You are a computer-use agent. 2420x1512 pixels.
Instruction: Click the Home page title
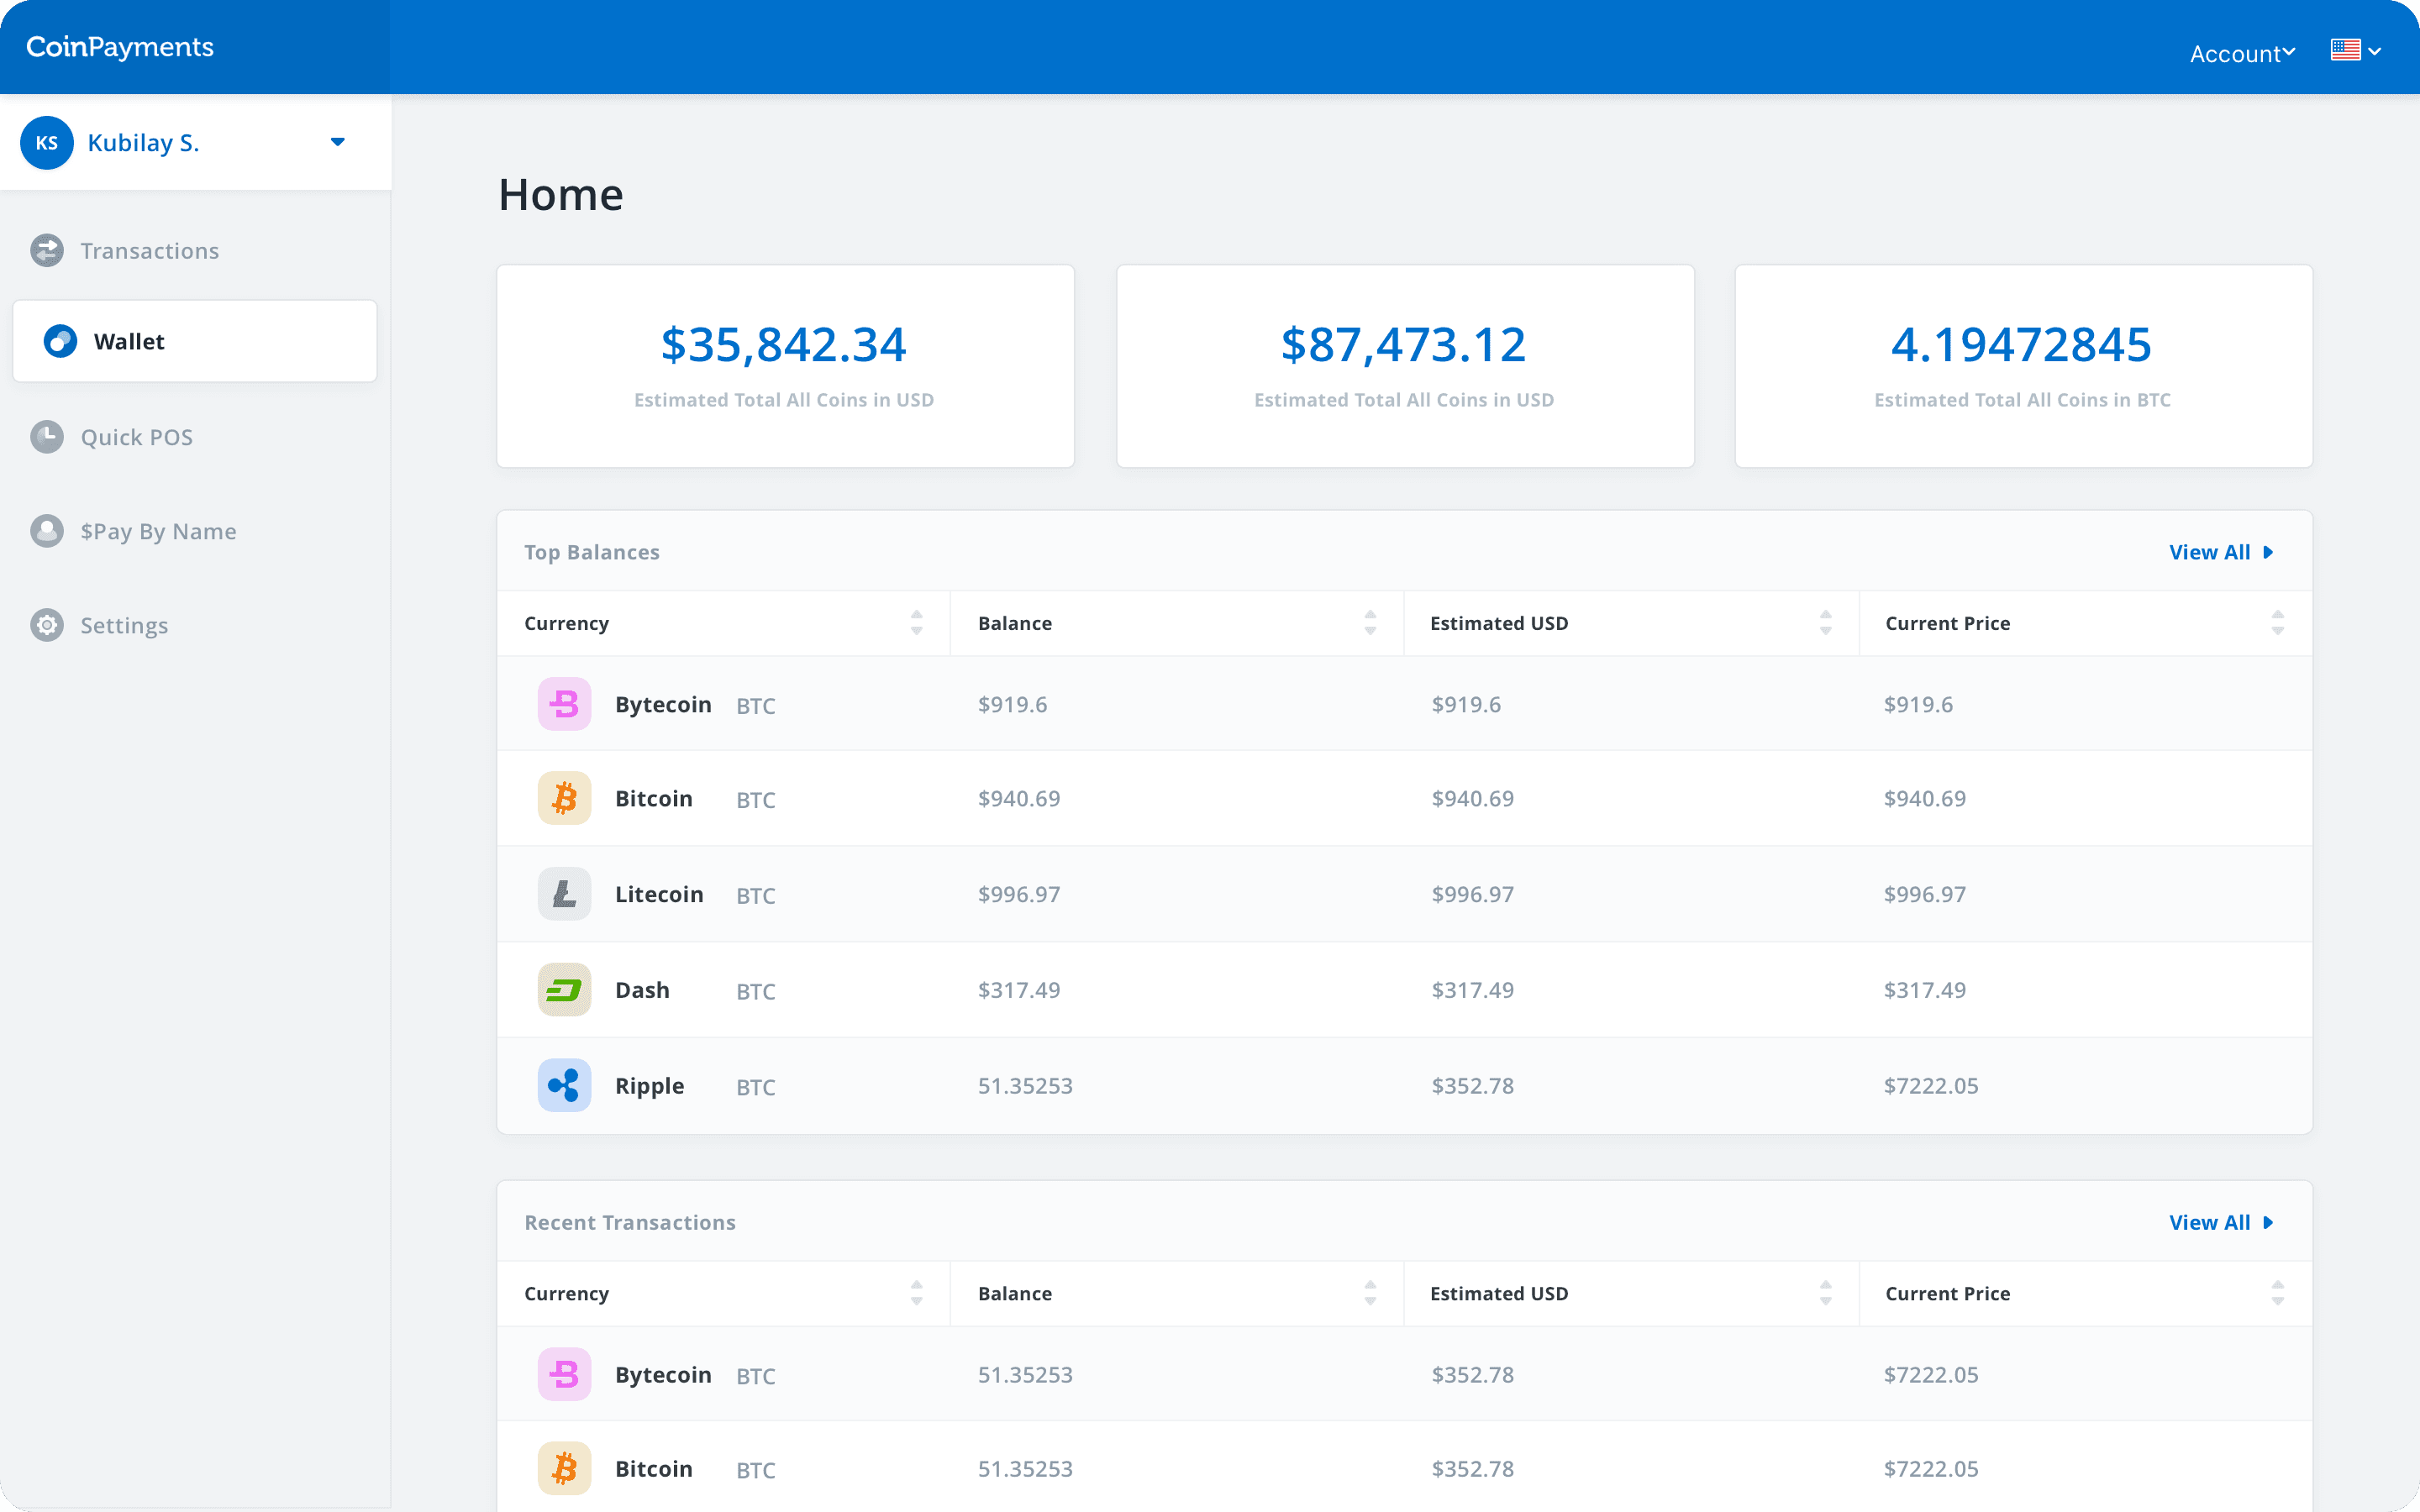click(x=561, y=194)
